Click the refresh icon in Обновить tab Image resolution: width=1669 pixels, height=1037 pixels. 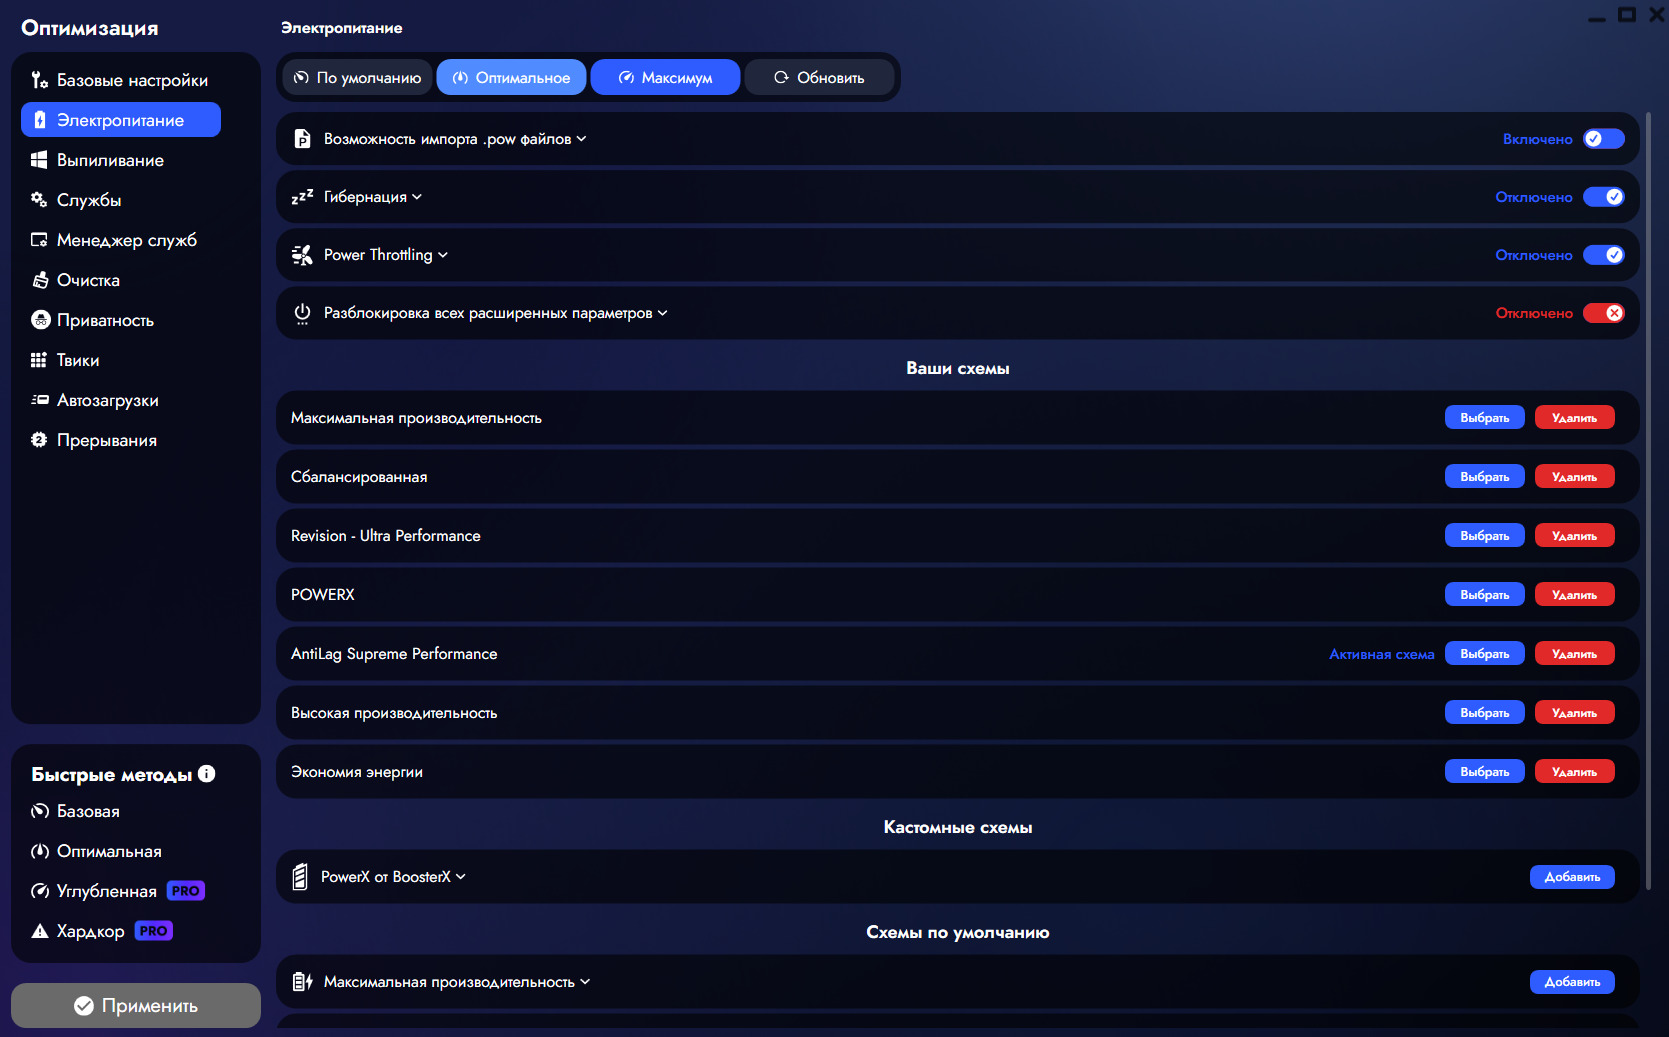[x=781, y=77]
